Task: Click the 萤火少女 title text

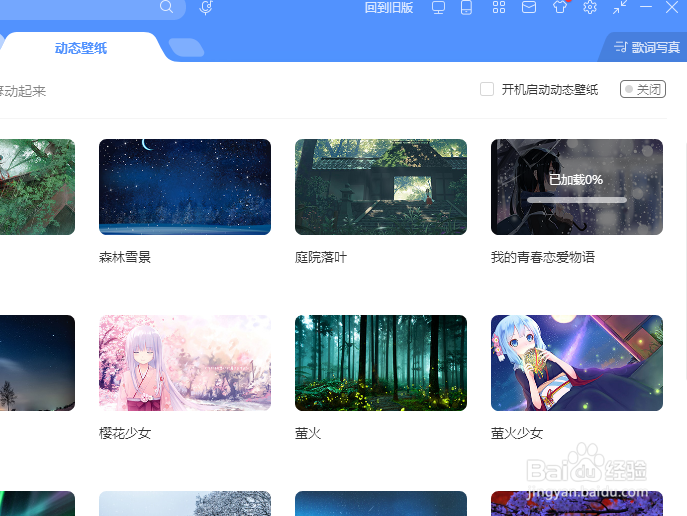Action: (517, 433)
